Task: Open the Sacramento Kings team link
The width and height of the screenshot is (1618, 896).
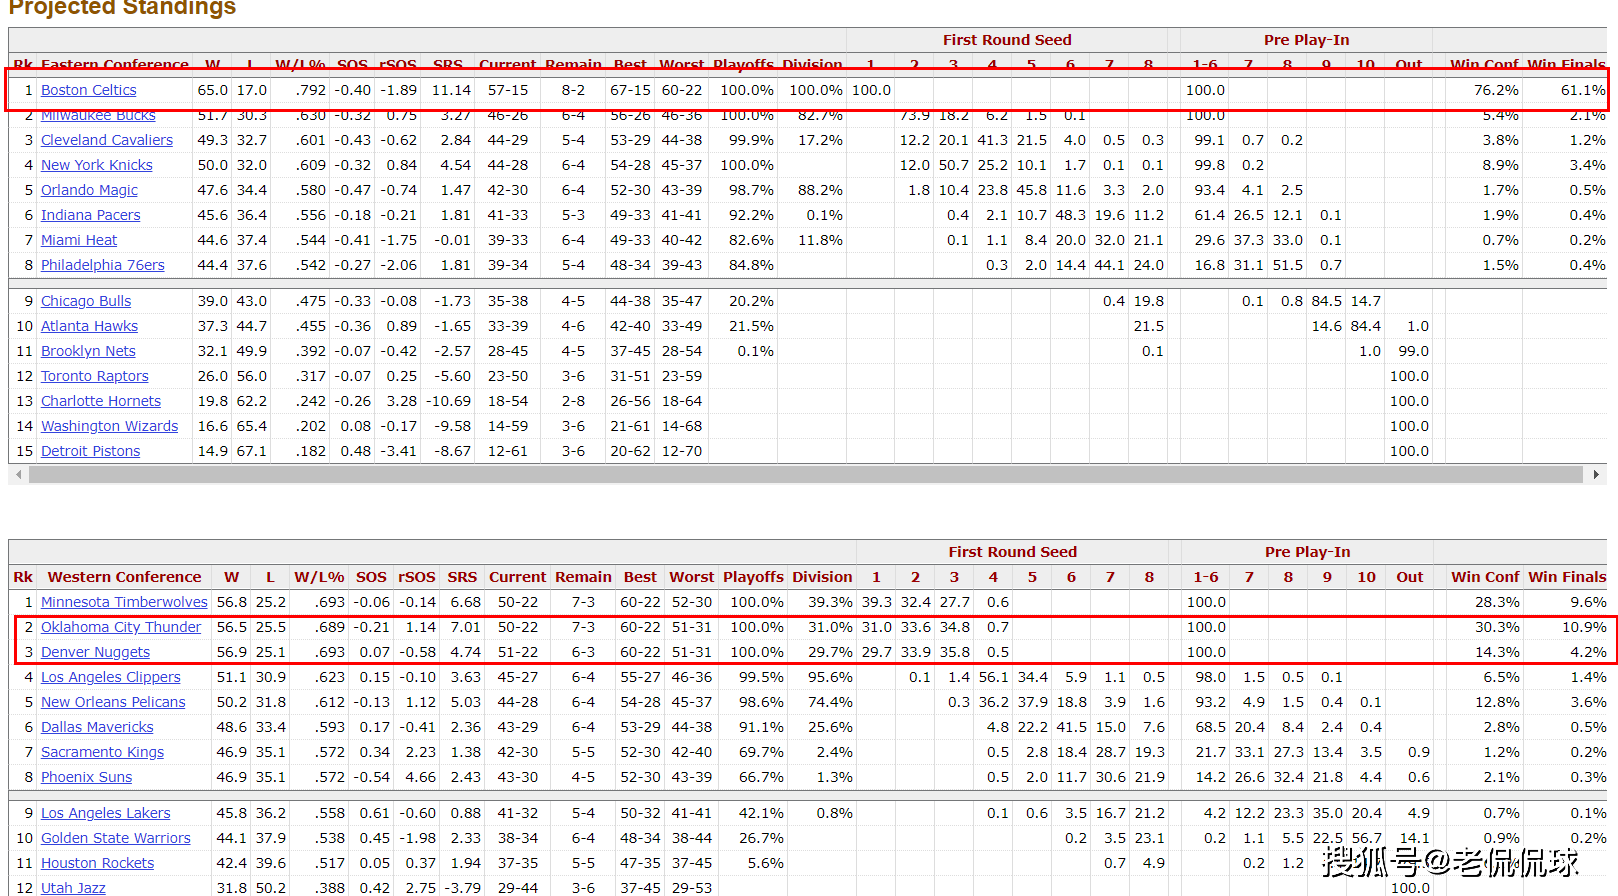Action: (x=102, y=752)
